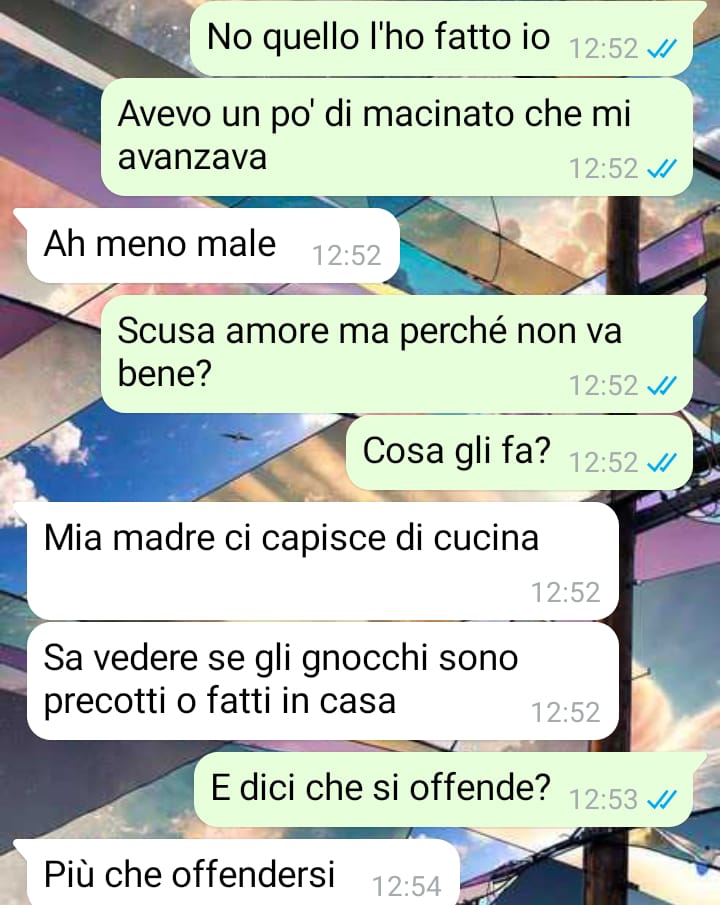Image resolution: width=720 pixels, height=905 pixels.
Task: Select message 'Avevo un po' di macinato che mi avanzava'
Action: (397, 137)
